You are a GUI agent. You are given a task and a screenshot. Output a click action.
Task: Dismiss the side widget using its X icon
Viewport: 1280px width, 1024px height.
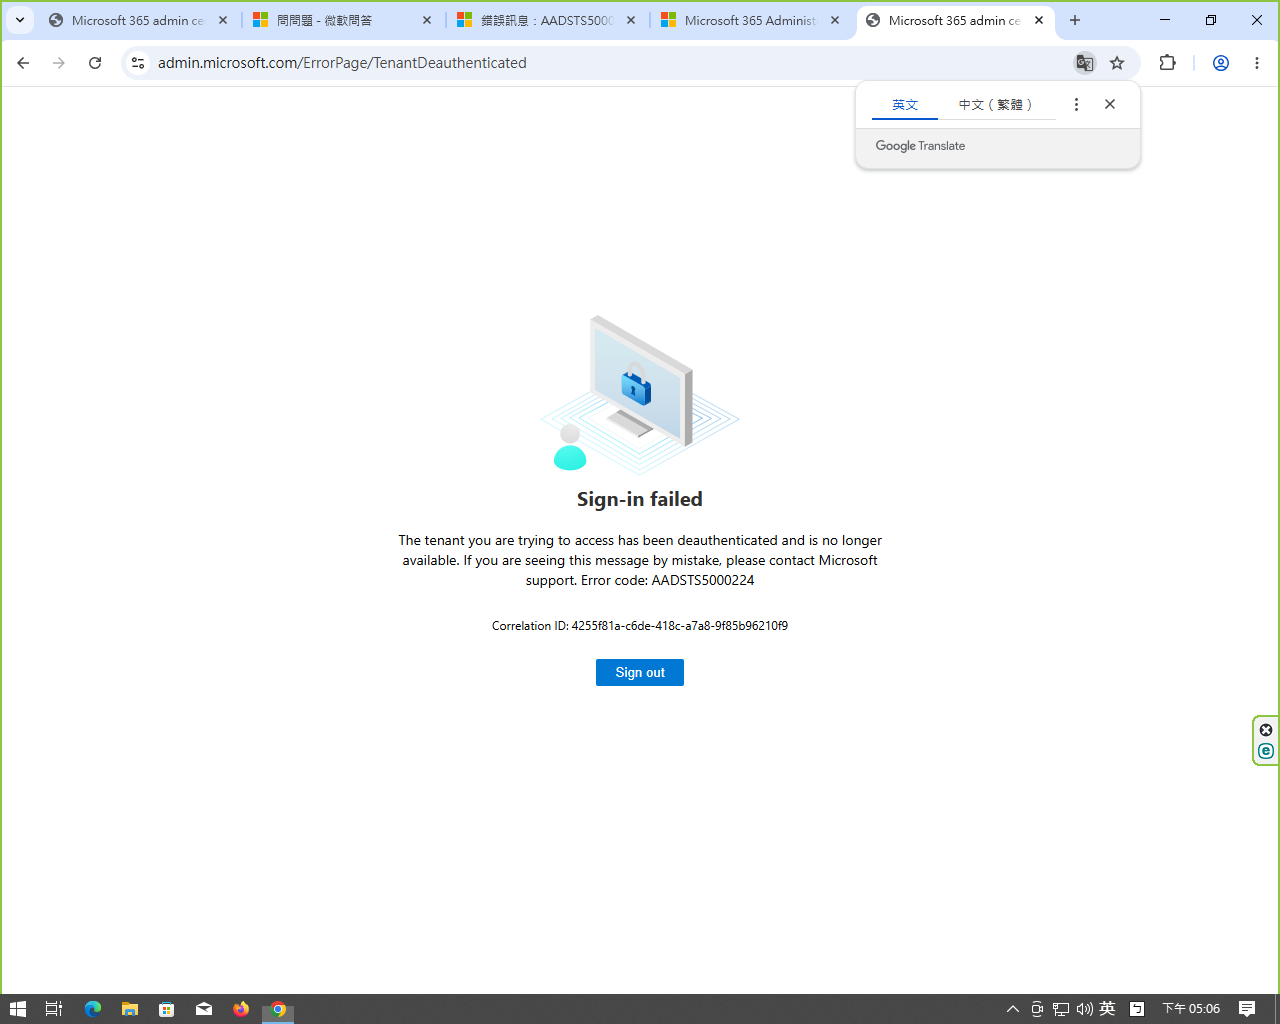tap(1266, 730)
